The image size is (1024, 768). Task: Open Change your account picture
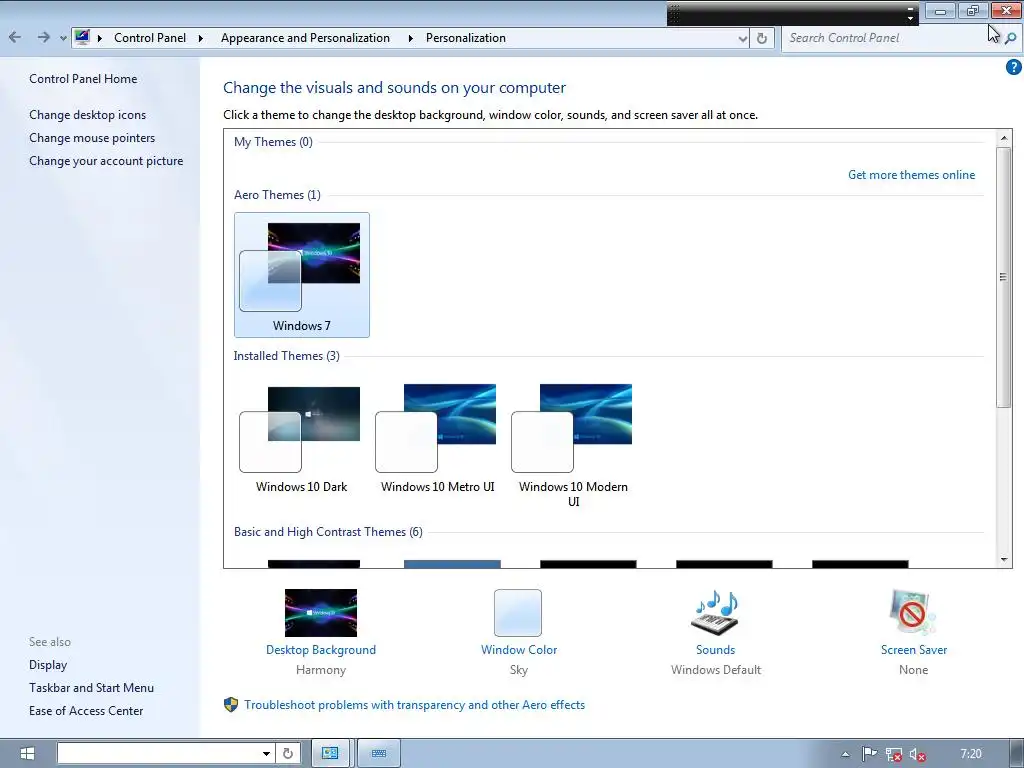(x=106, y=161)
